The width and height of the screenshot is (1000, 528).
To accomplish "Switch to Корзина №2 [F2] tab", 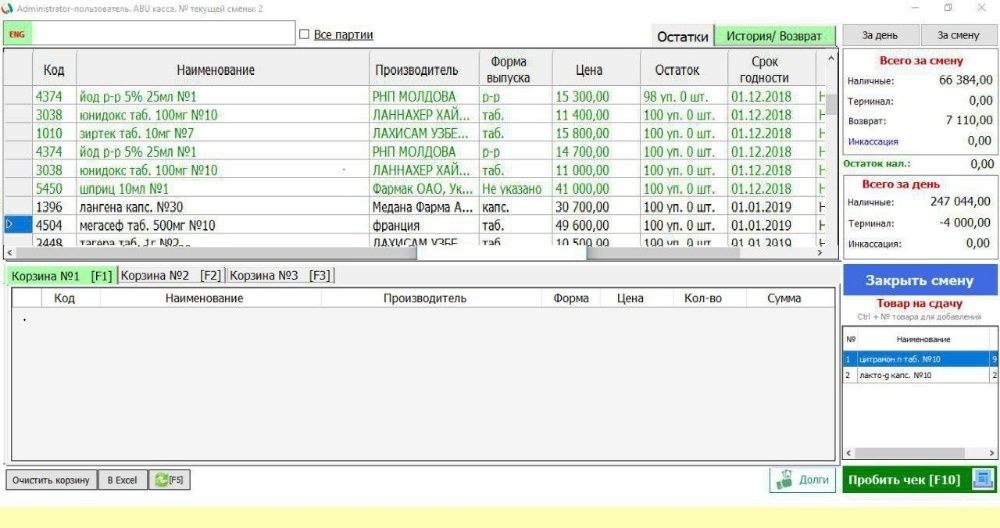I will 171,275.
